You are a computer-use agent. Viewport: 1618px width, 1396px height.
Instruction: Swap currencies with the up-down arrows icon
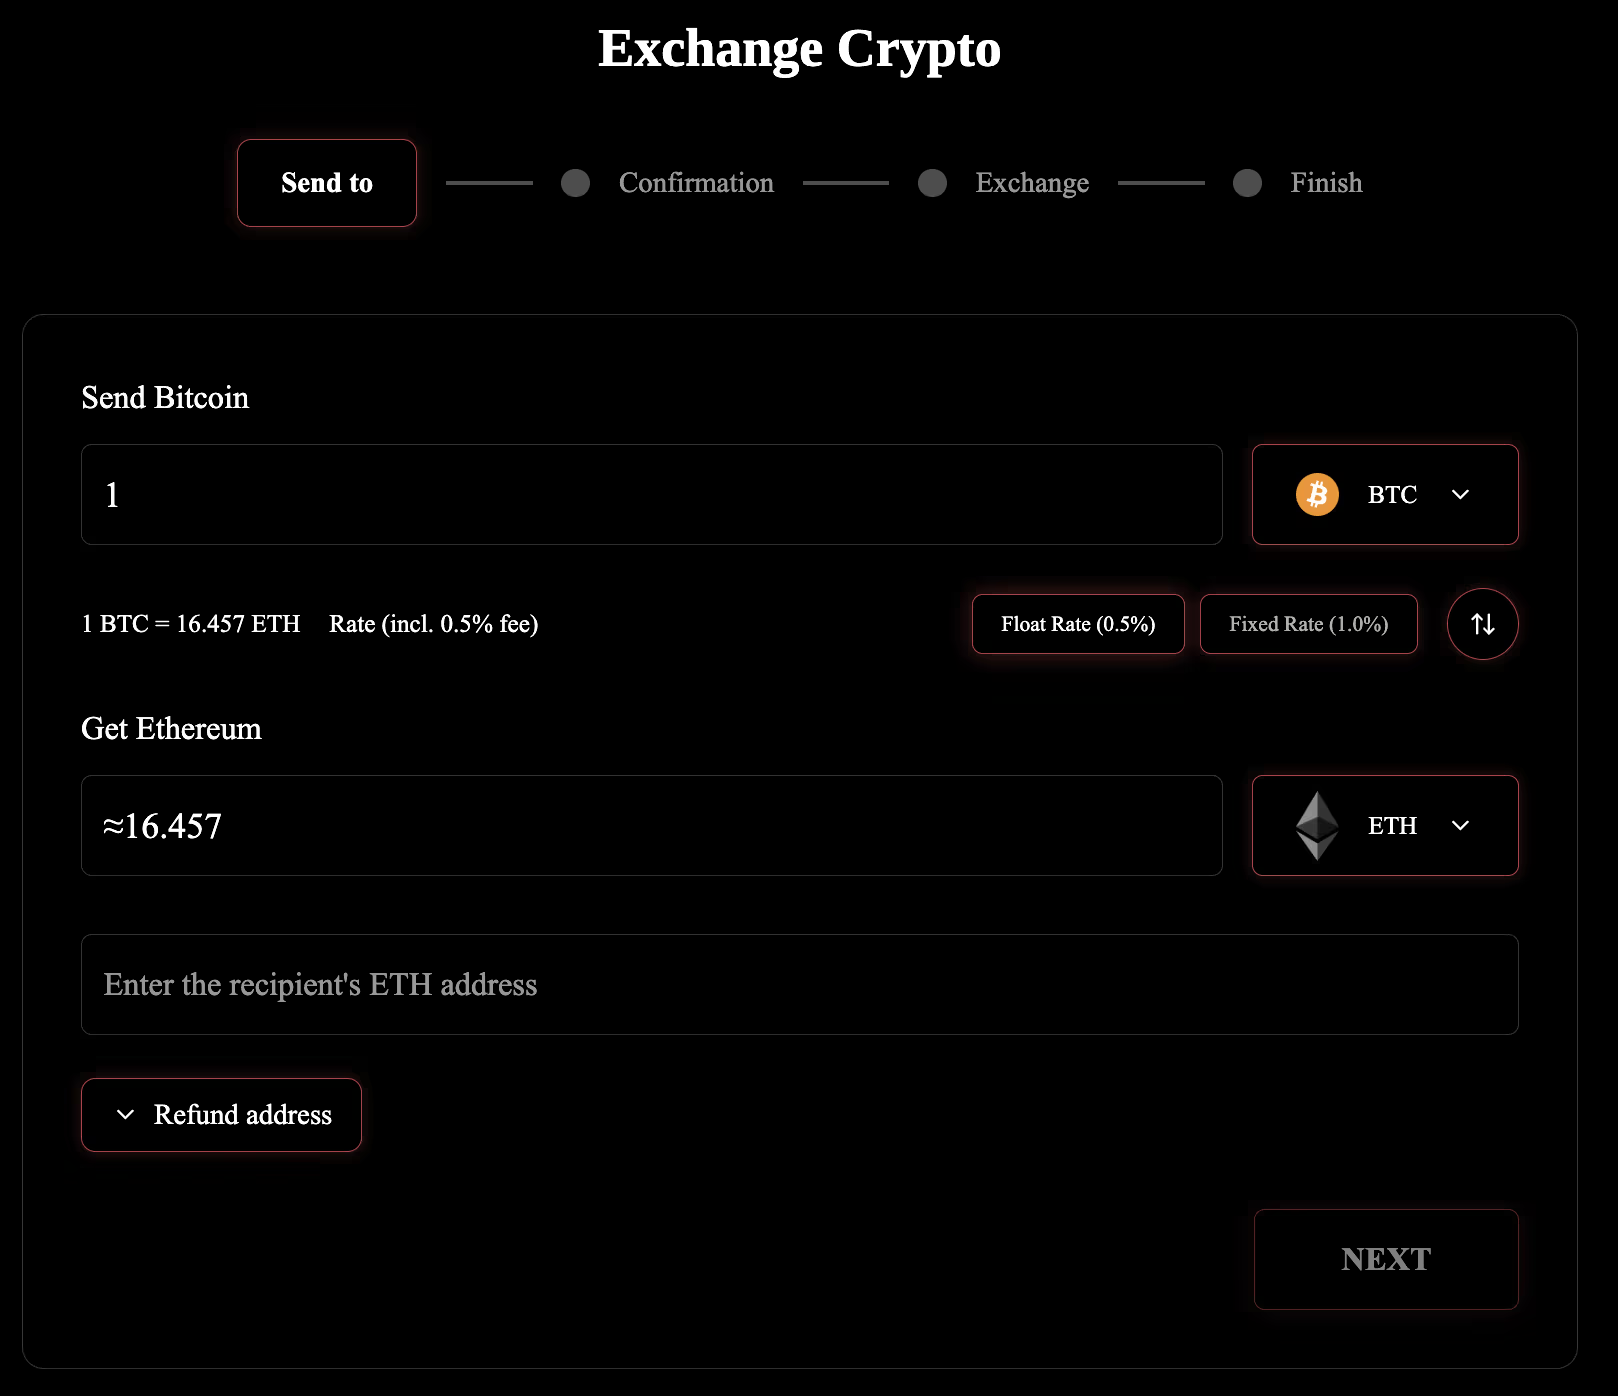click(x=1482, y=624)
